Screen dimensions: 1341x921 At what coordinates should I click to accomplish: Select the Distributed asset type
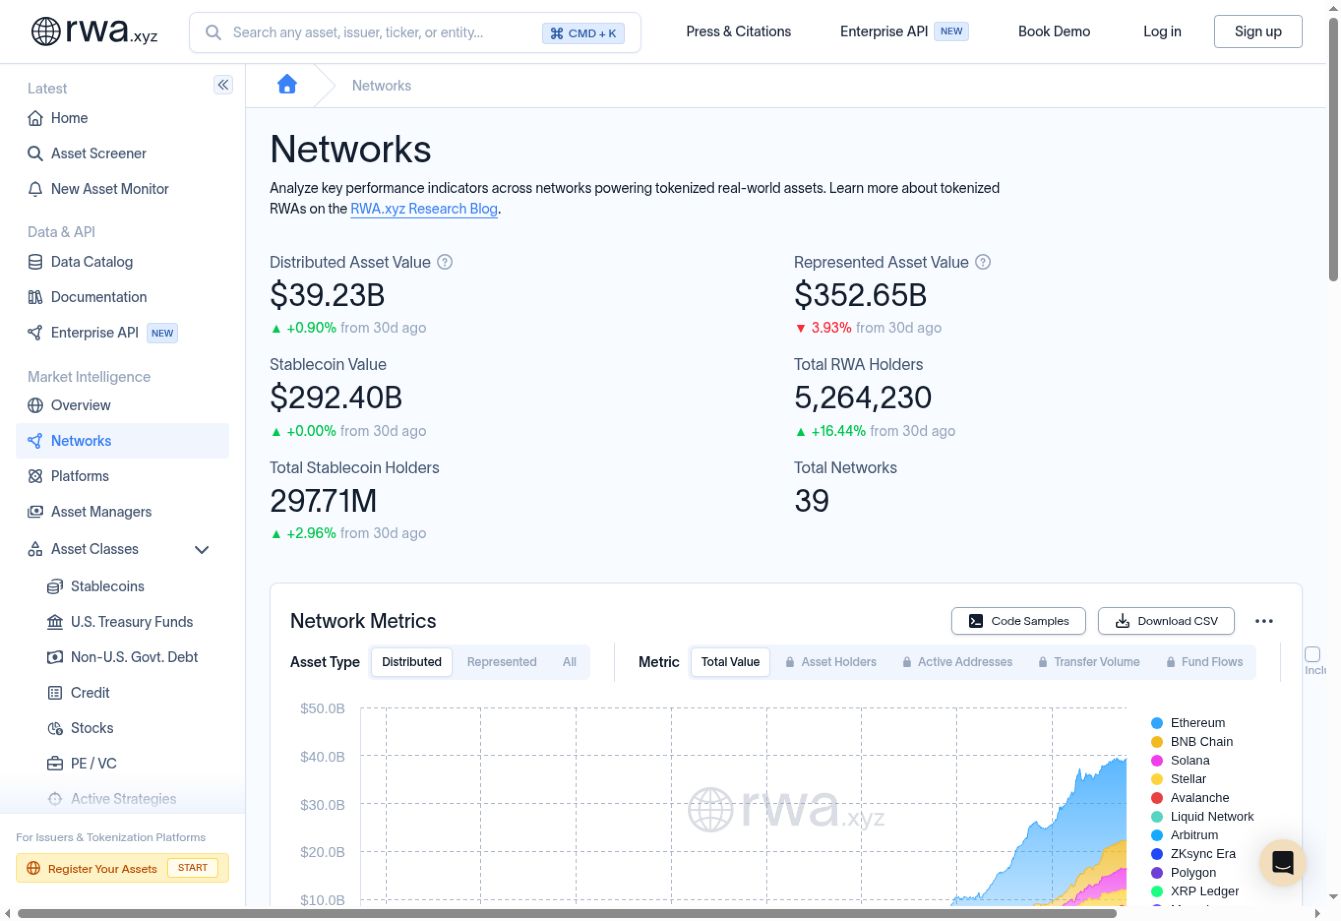pos(412,662)
